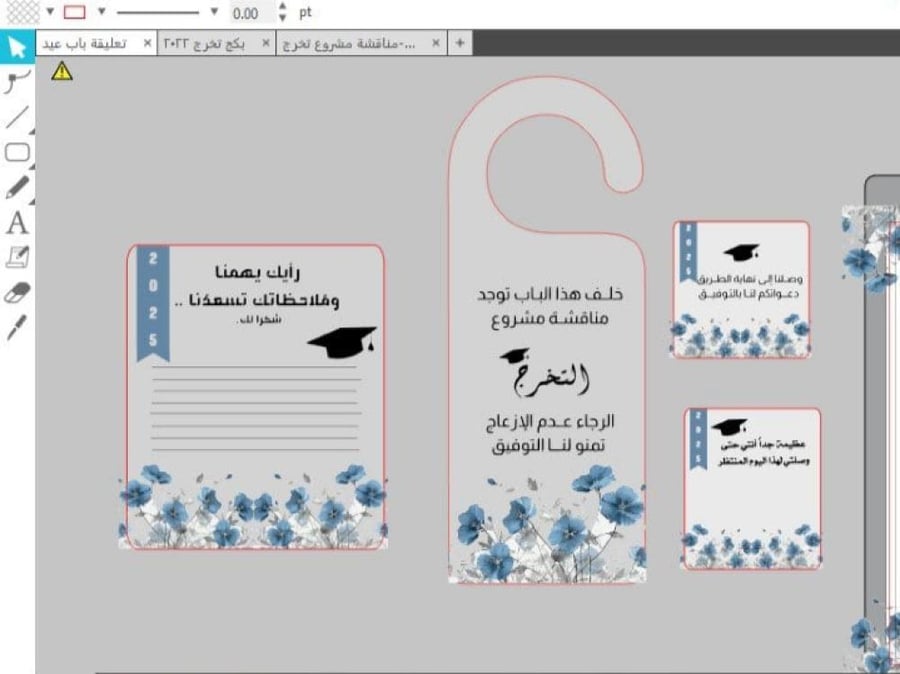
Task: Click the خلف هذا الباب توجد text
Action: 550,294
